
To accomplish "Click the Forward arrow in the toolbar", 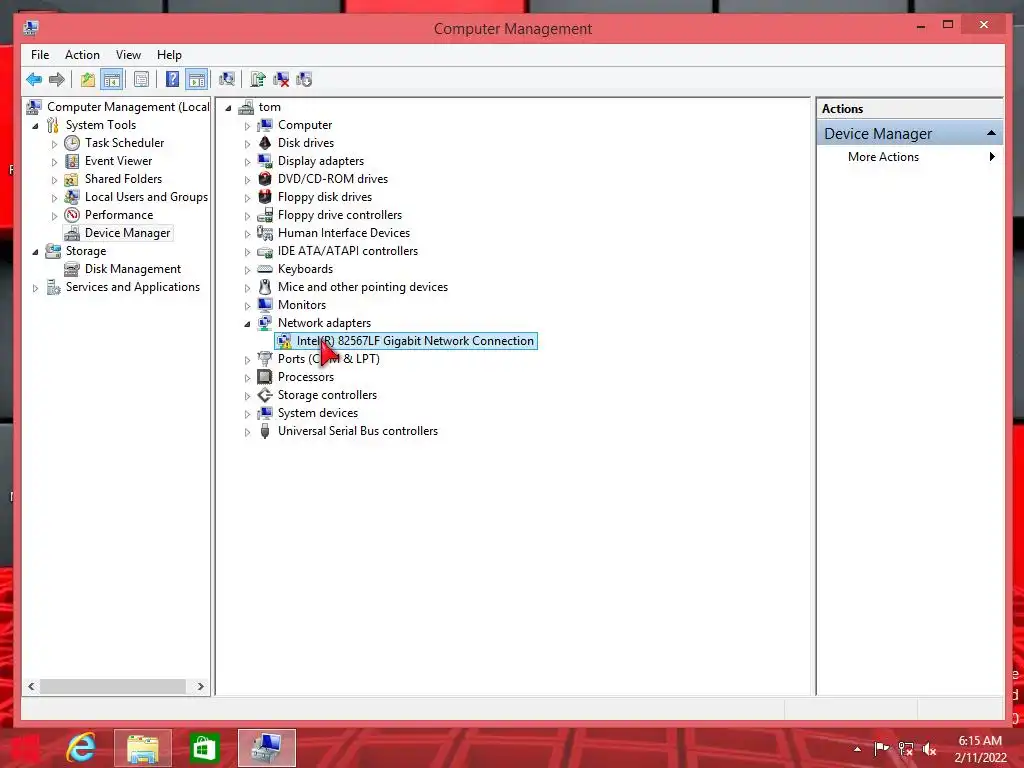I will point(57,80).
